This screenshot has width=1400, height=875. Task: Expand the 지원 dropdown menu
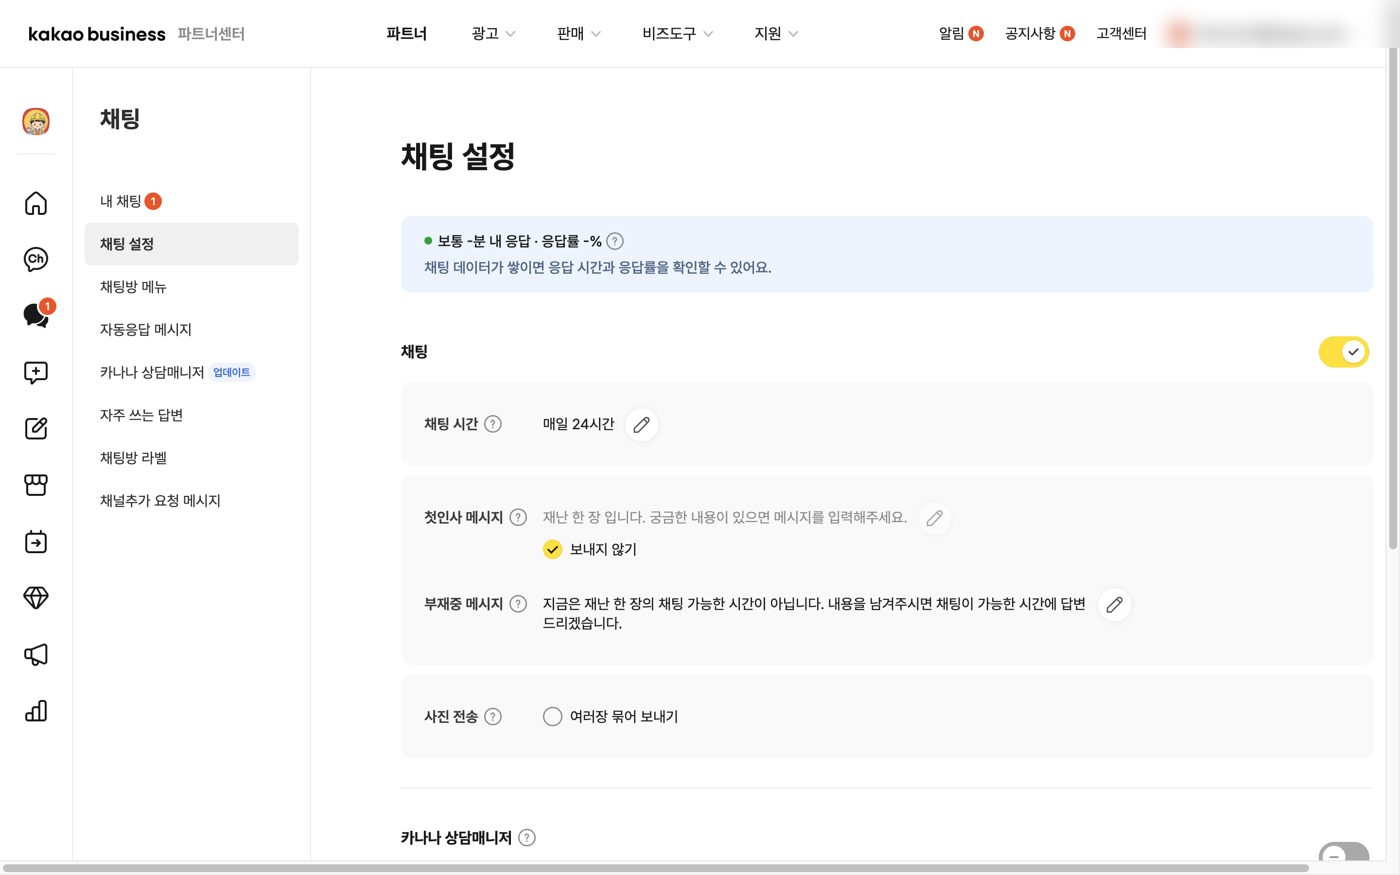coord(776,33)
